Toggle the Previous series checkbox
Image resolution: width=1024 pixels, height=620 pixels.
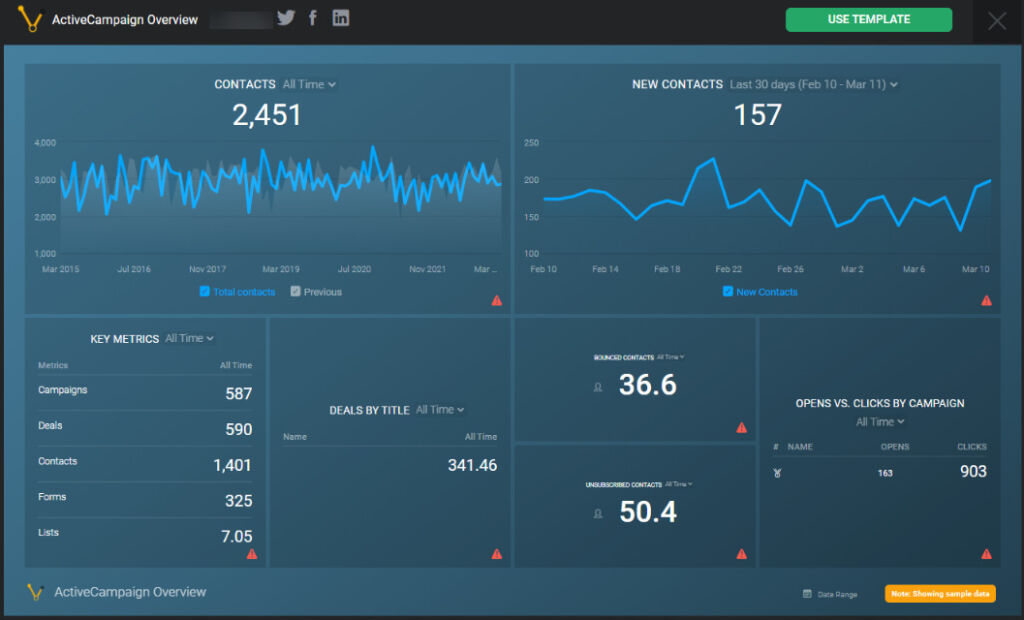click(295, 292)
